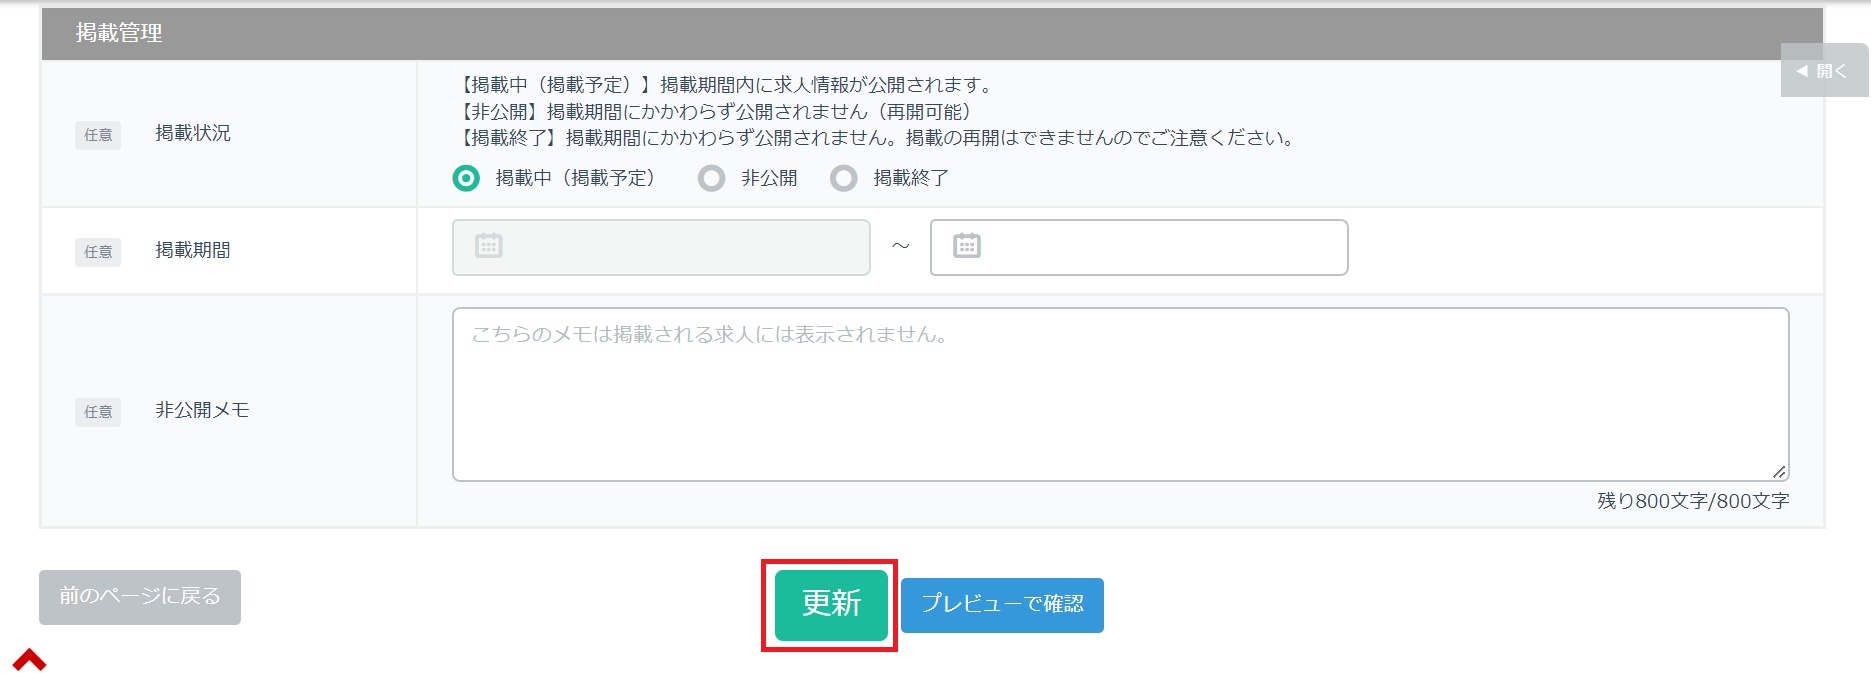Click the 掲載期間 field label
The image size is (1871, 673).
(193, 250)
